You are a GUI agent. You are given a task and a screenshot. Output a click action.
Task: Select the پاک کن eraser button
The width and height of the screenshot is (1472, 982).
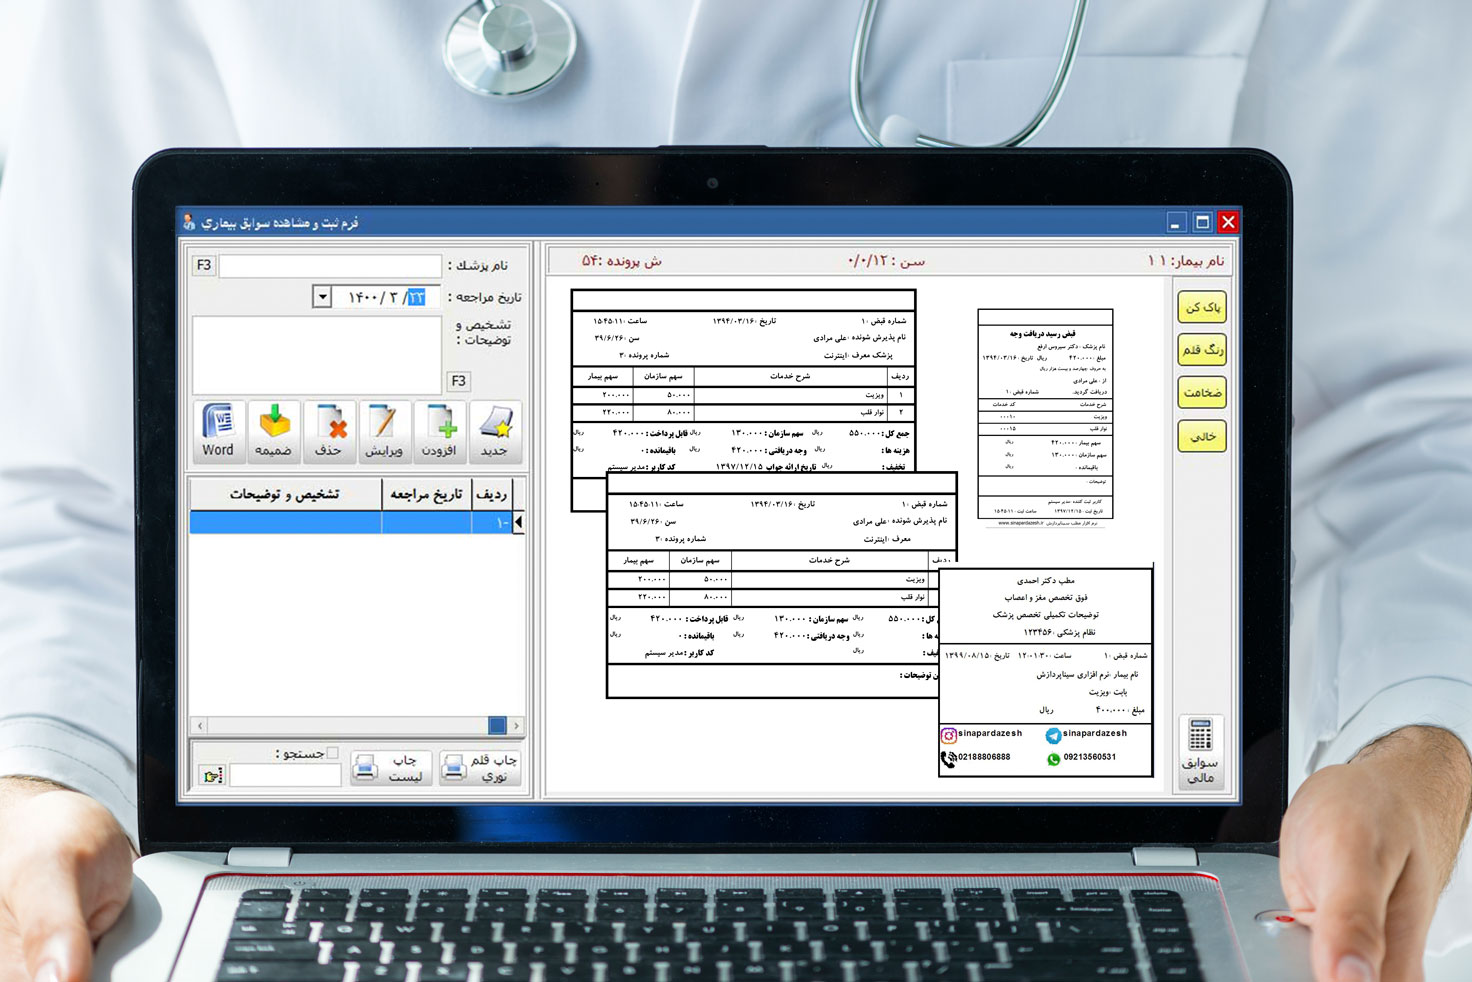click(x=1202, y=307)
